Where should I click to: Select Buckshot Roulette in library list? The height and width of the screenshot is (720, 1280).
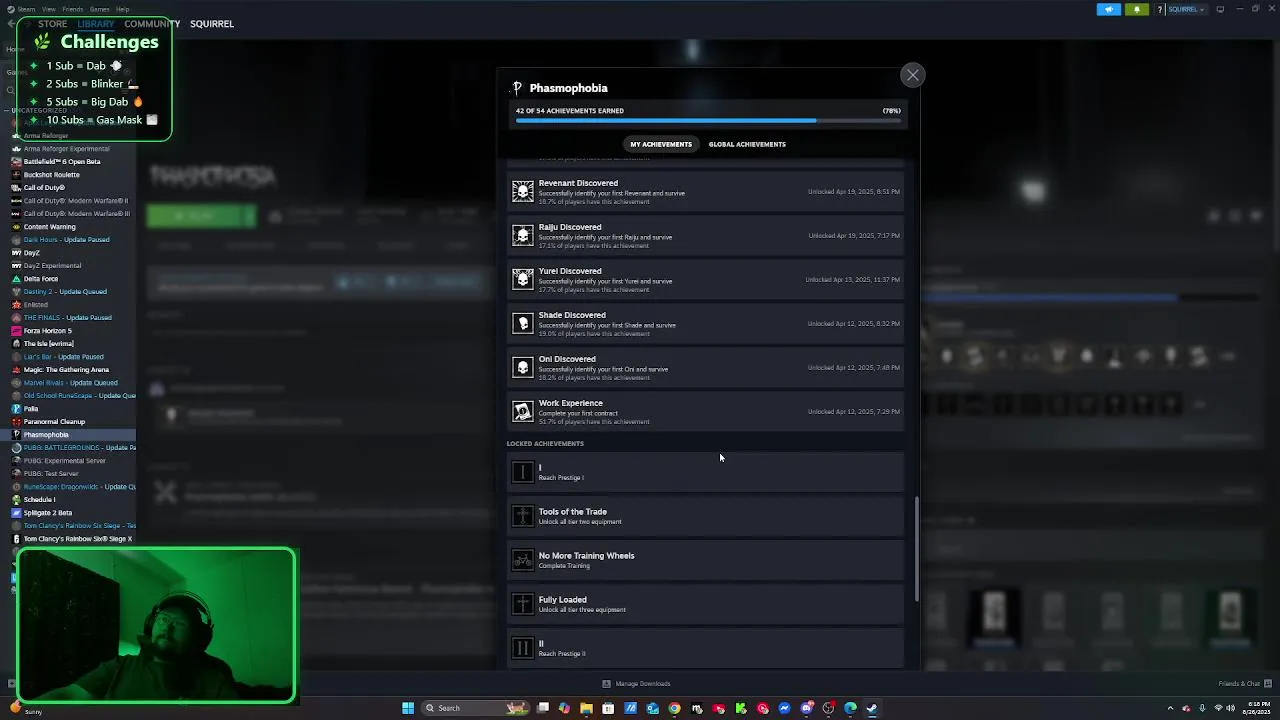coord(52,174)
